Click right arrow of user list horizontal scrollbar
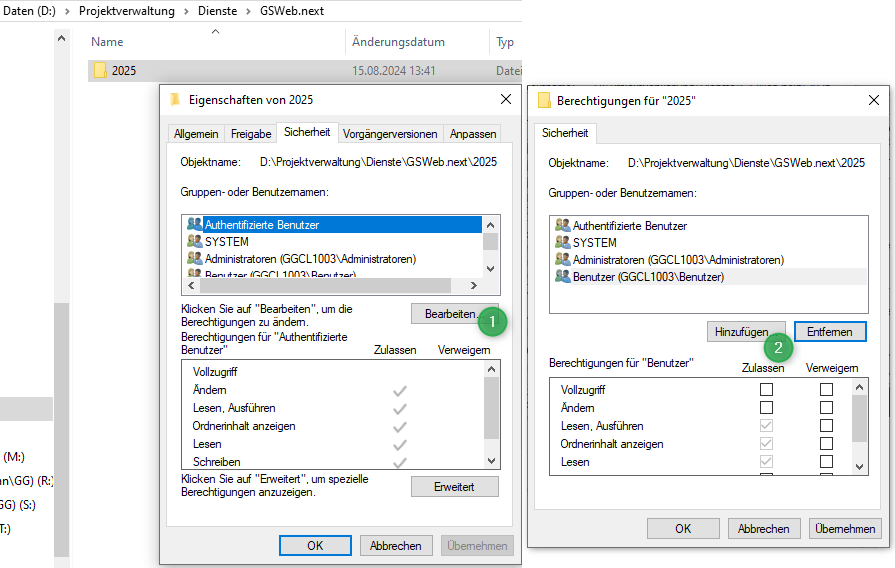 point(473,285)
